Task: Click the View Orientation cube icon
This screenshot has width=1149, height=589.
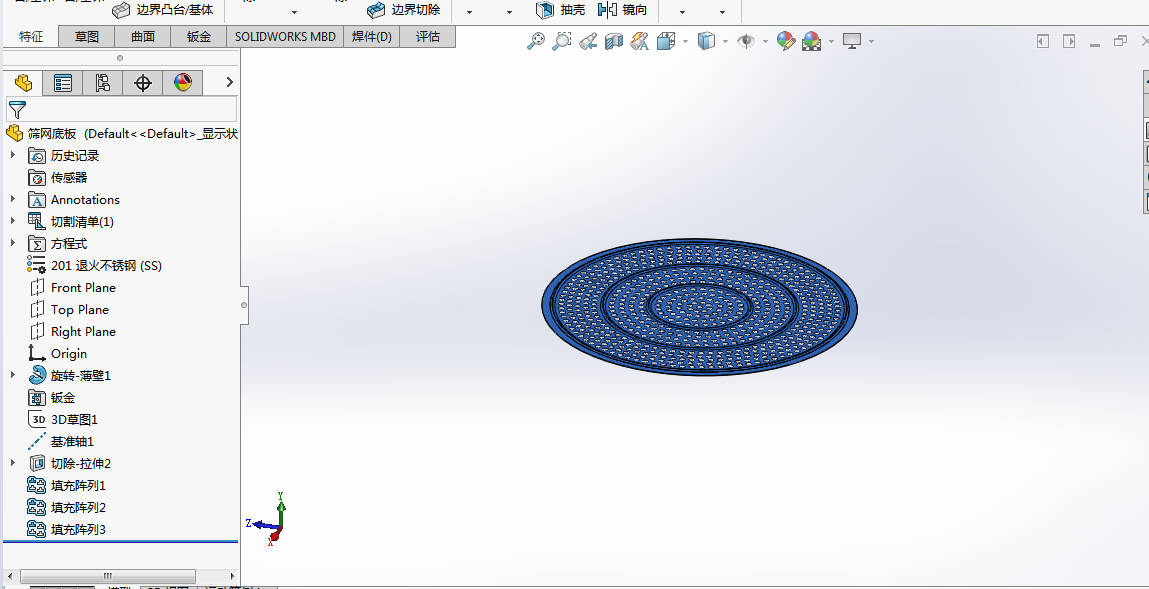Action: tap(665, 41)
